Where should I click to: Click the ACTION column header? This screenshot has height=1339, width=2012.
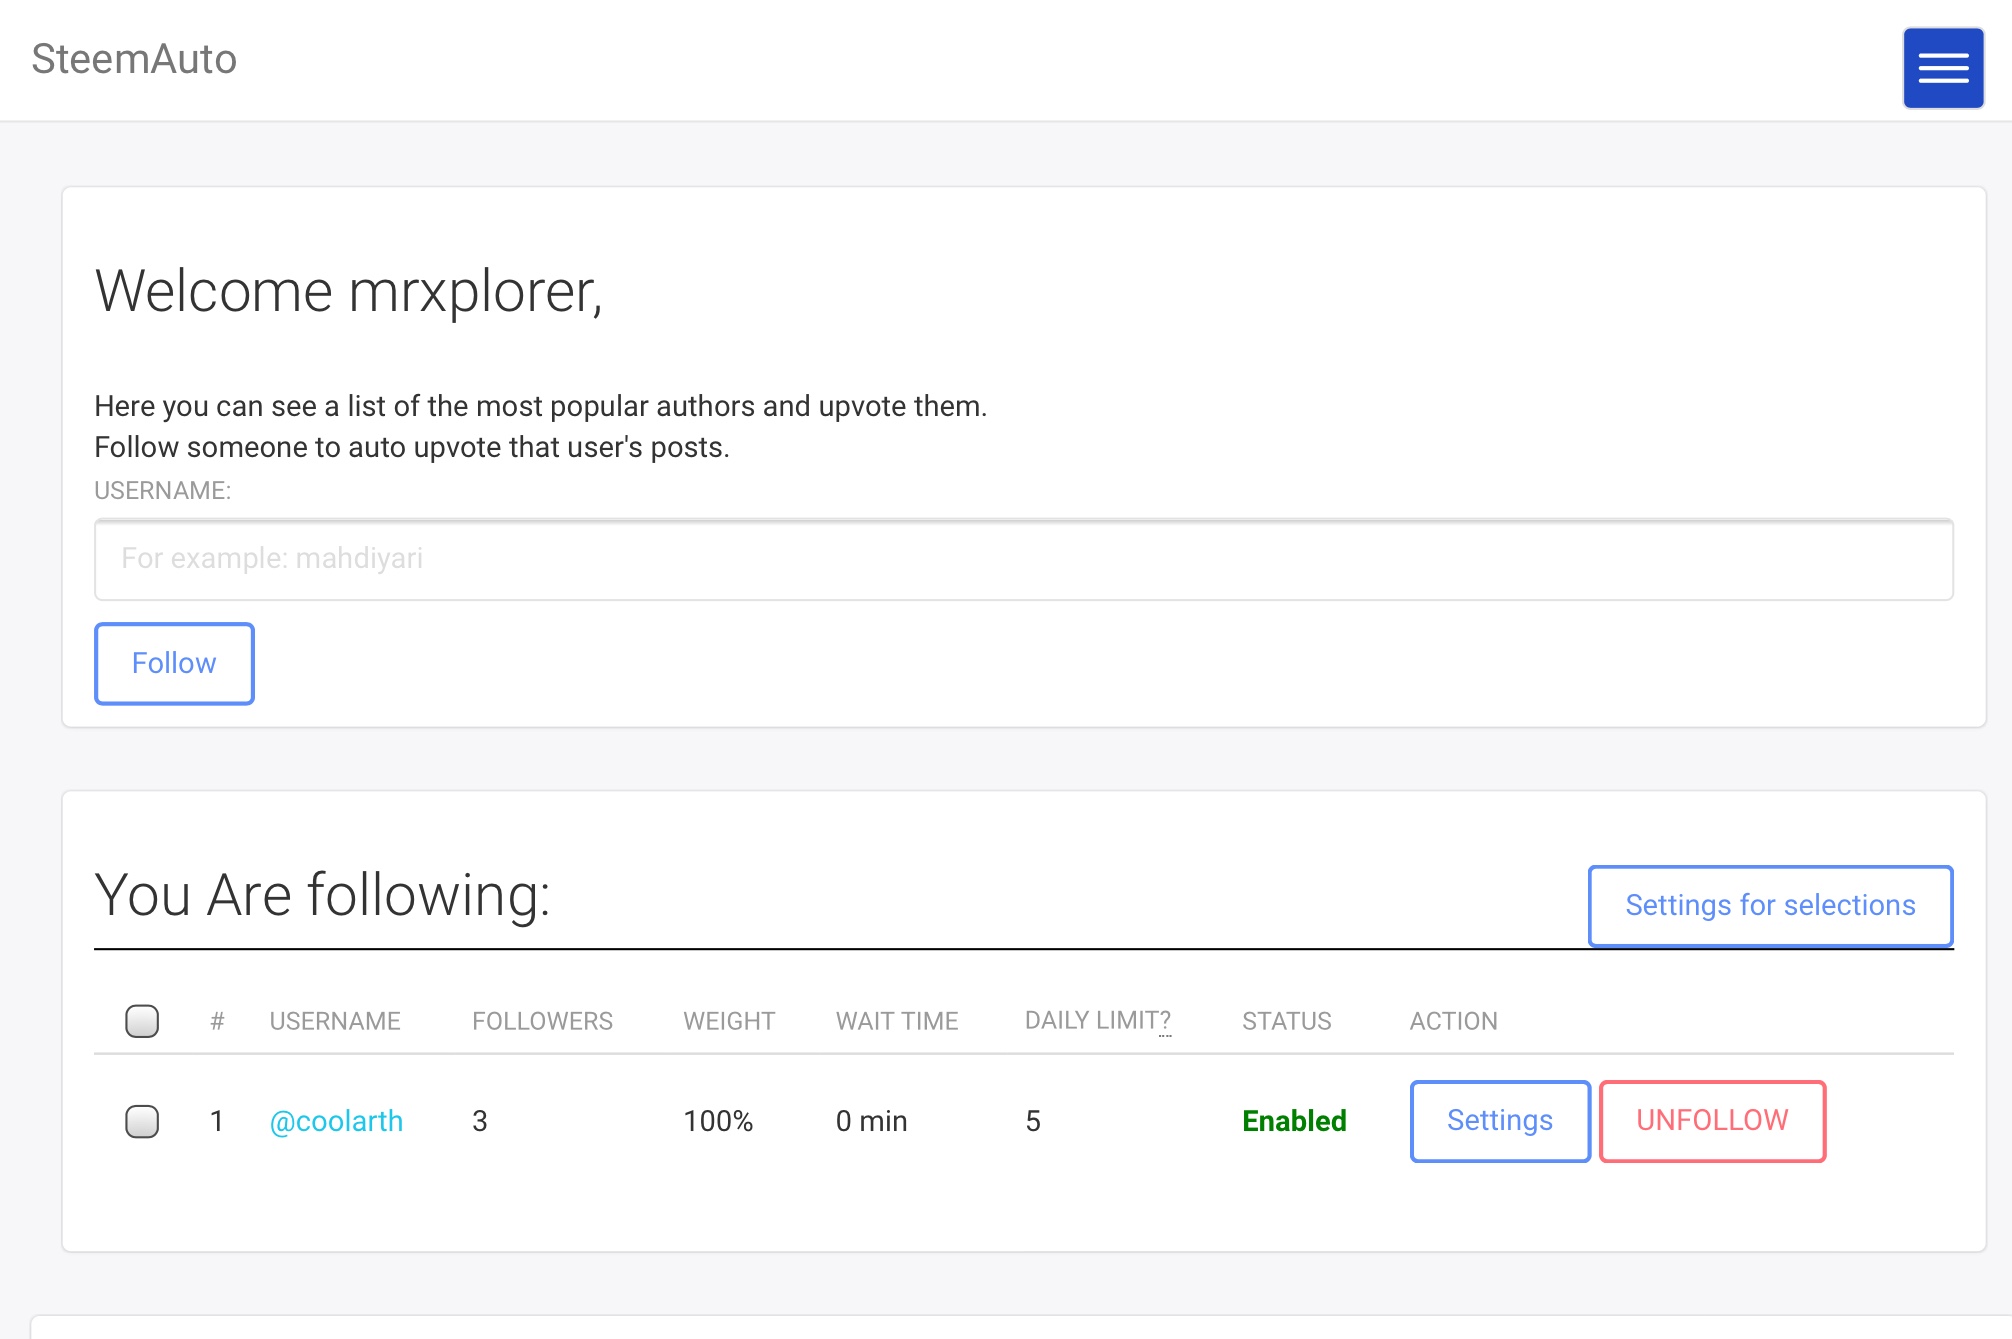pyautogui.click(x=1453, y=1021)
